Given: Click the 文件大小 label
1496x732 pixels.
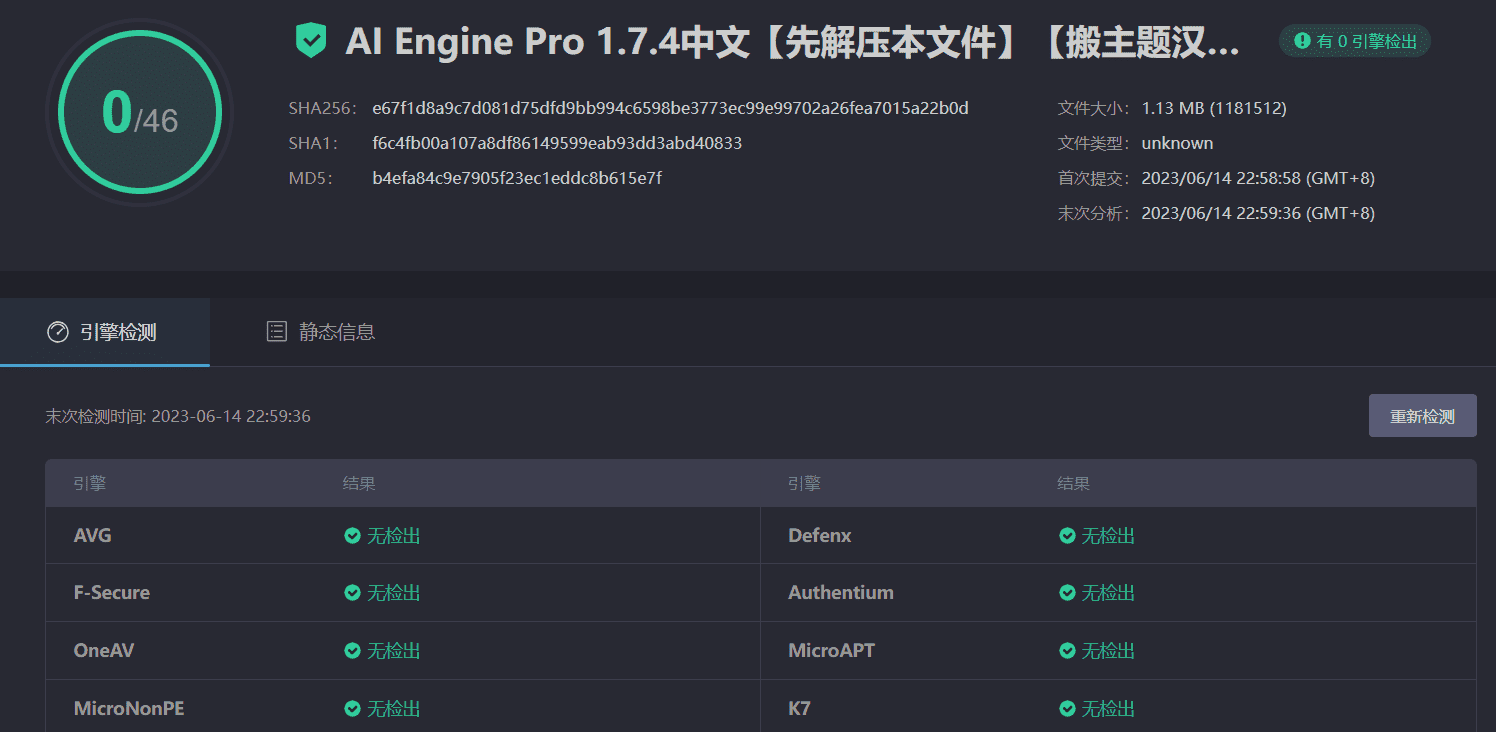Looking at the screenshot, I should click(1094, 108).
